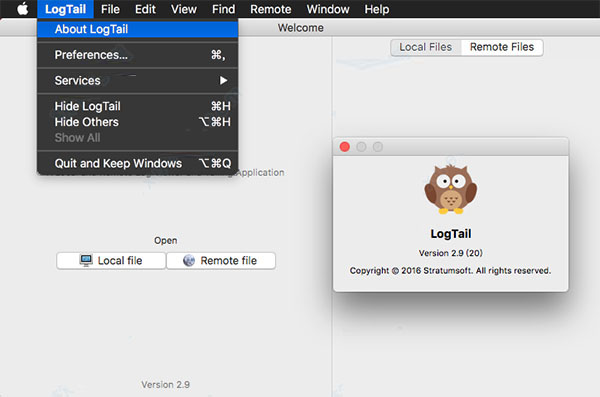The image size is (600, 397).
Task: Open the View menu
Action: click(x=184, y=9)
